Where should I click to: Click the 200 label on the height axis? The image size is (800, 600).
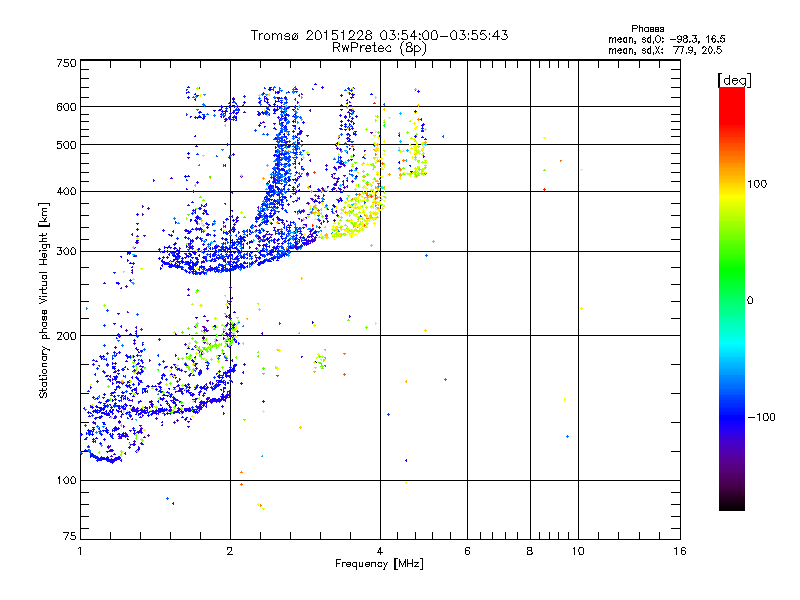pos(66,336)
